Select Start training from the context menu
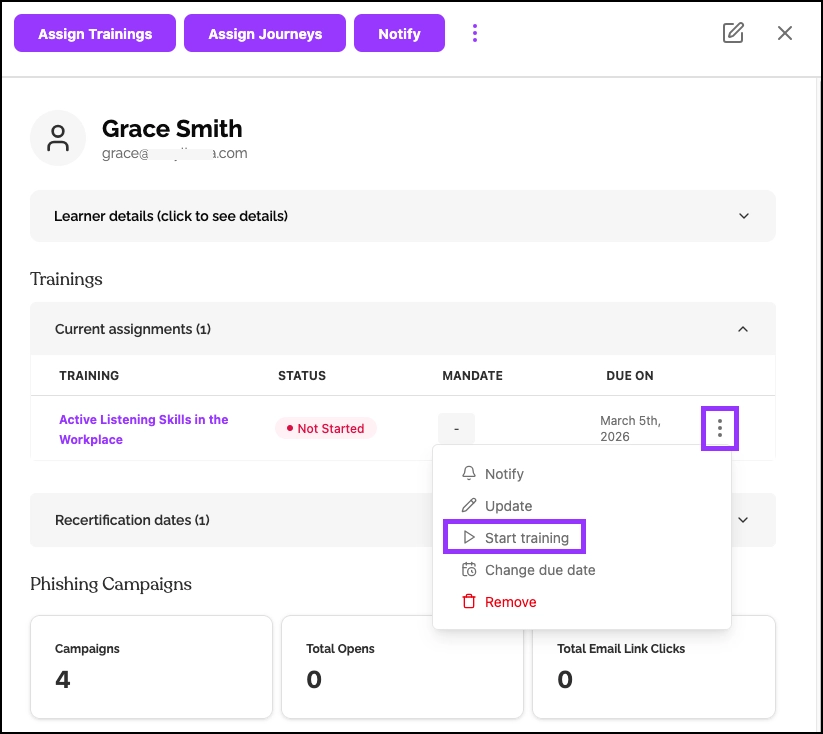Screen dimensions: 823x734 [526, 538]
